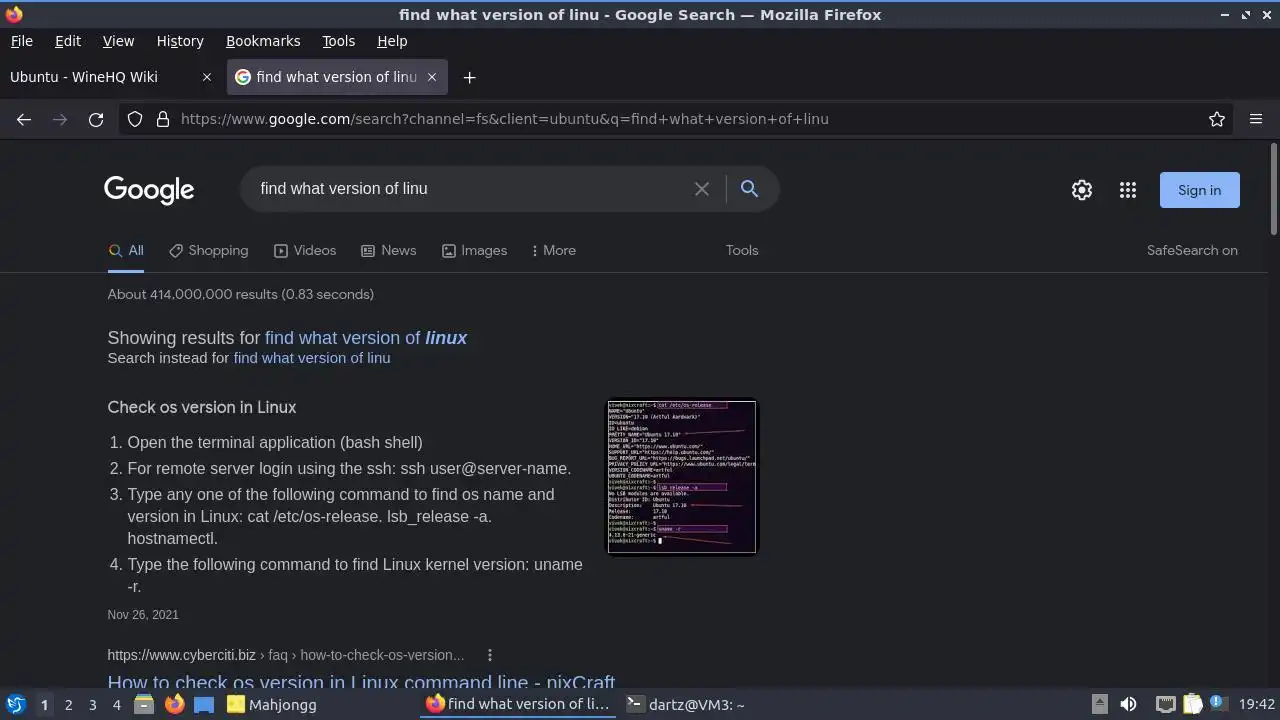This screenshot has width=1280, height=720.
Task: Click the volume speaker tray icon
Action: coord(1128,704)
